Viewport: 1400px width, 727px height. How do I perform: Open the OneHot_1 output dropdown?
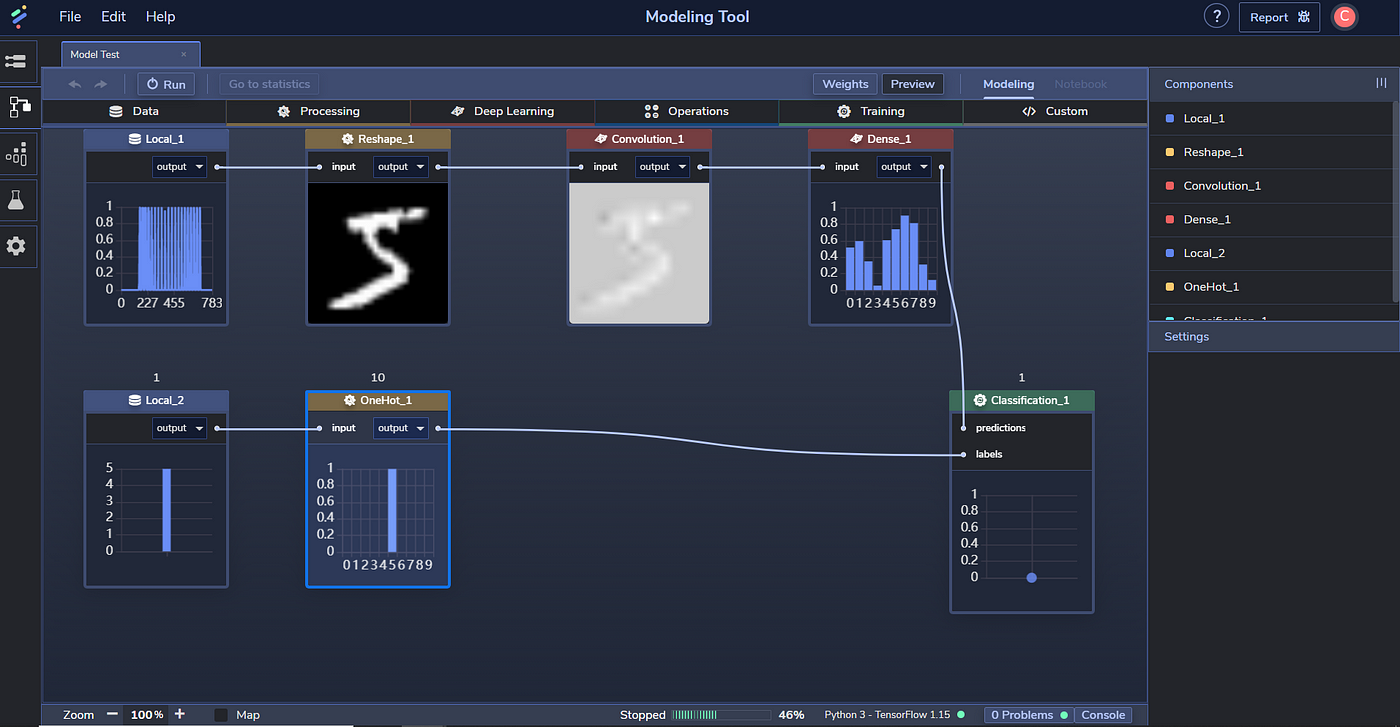point(401,428)
